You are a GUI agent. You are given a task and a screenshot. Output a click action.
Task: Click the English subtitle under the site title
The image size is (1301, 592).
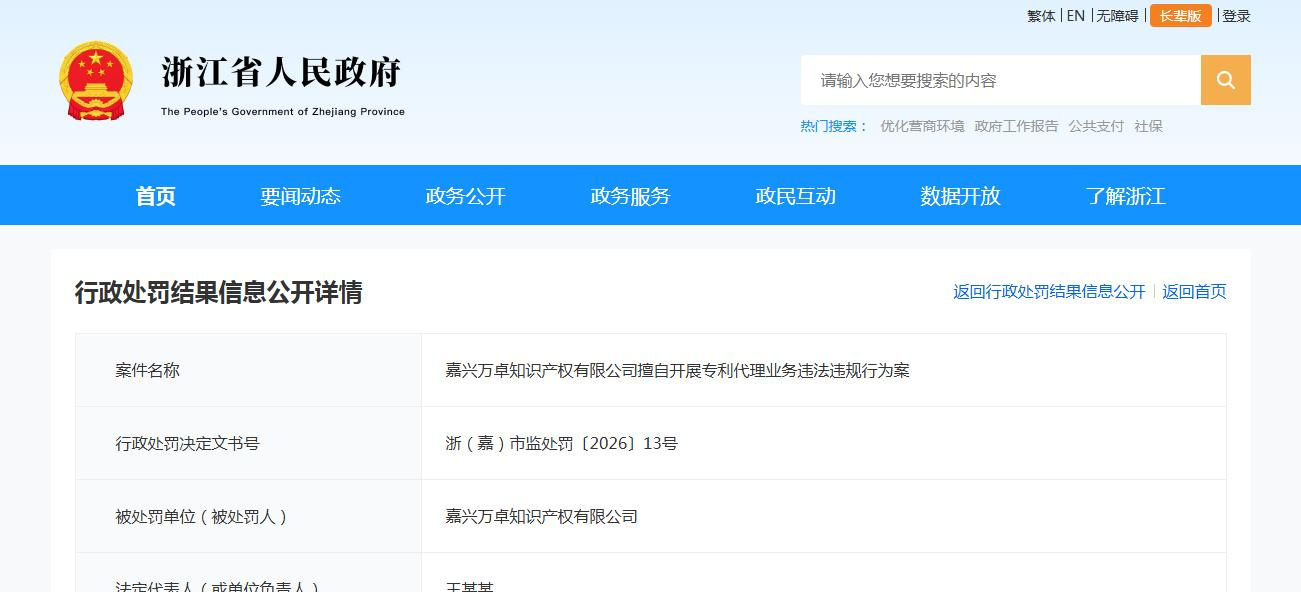283,112
